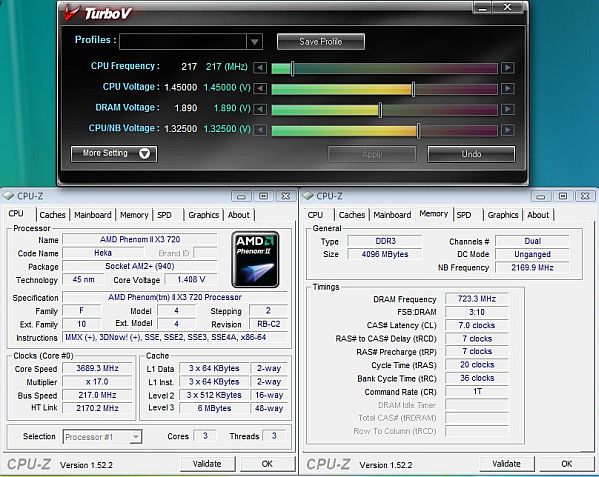Click the Core Speed value 3689.3 MHz

pyautogui.click(x=97, y=368)
